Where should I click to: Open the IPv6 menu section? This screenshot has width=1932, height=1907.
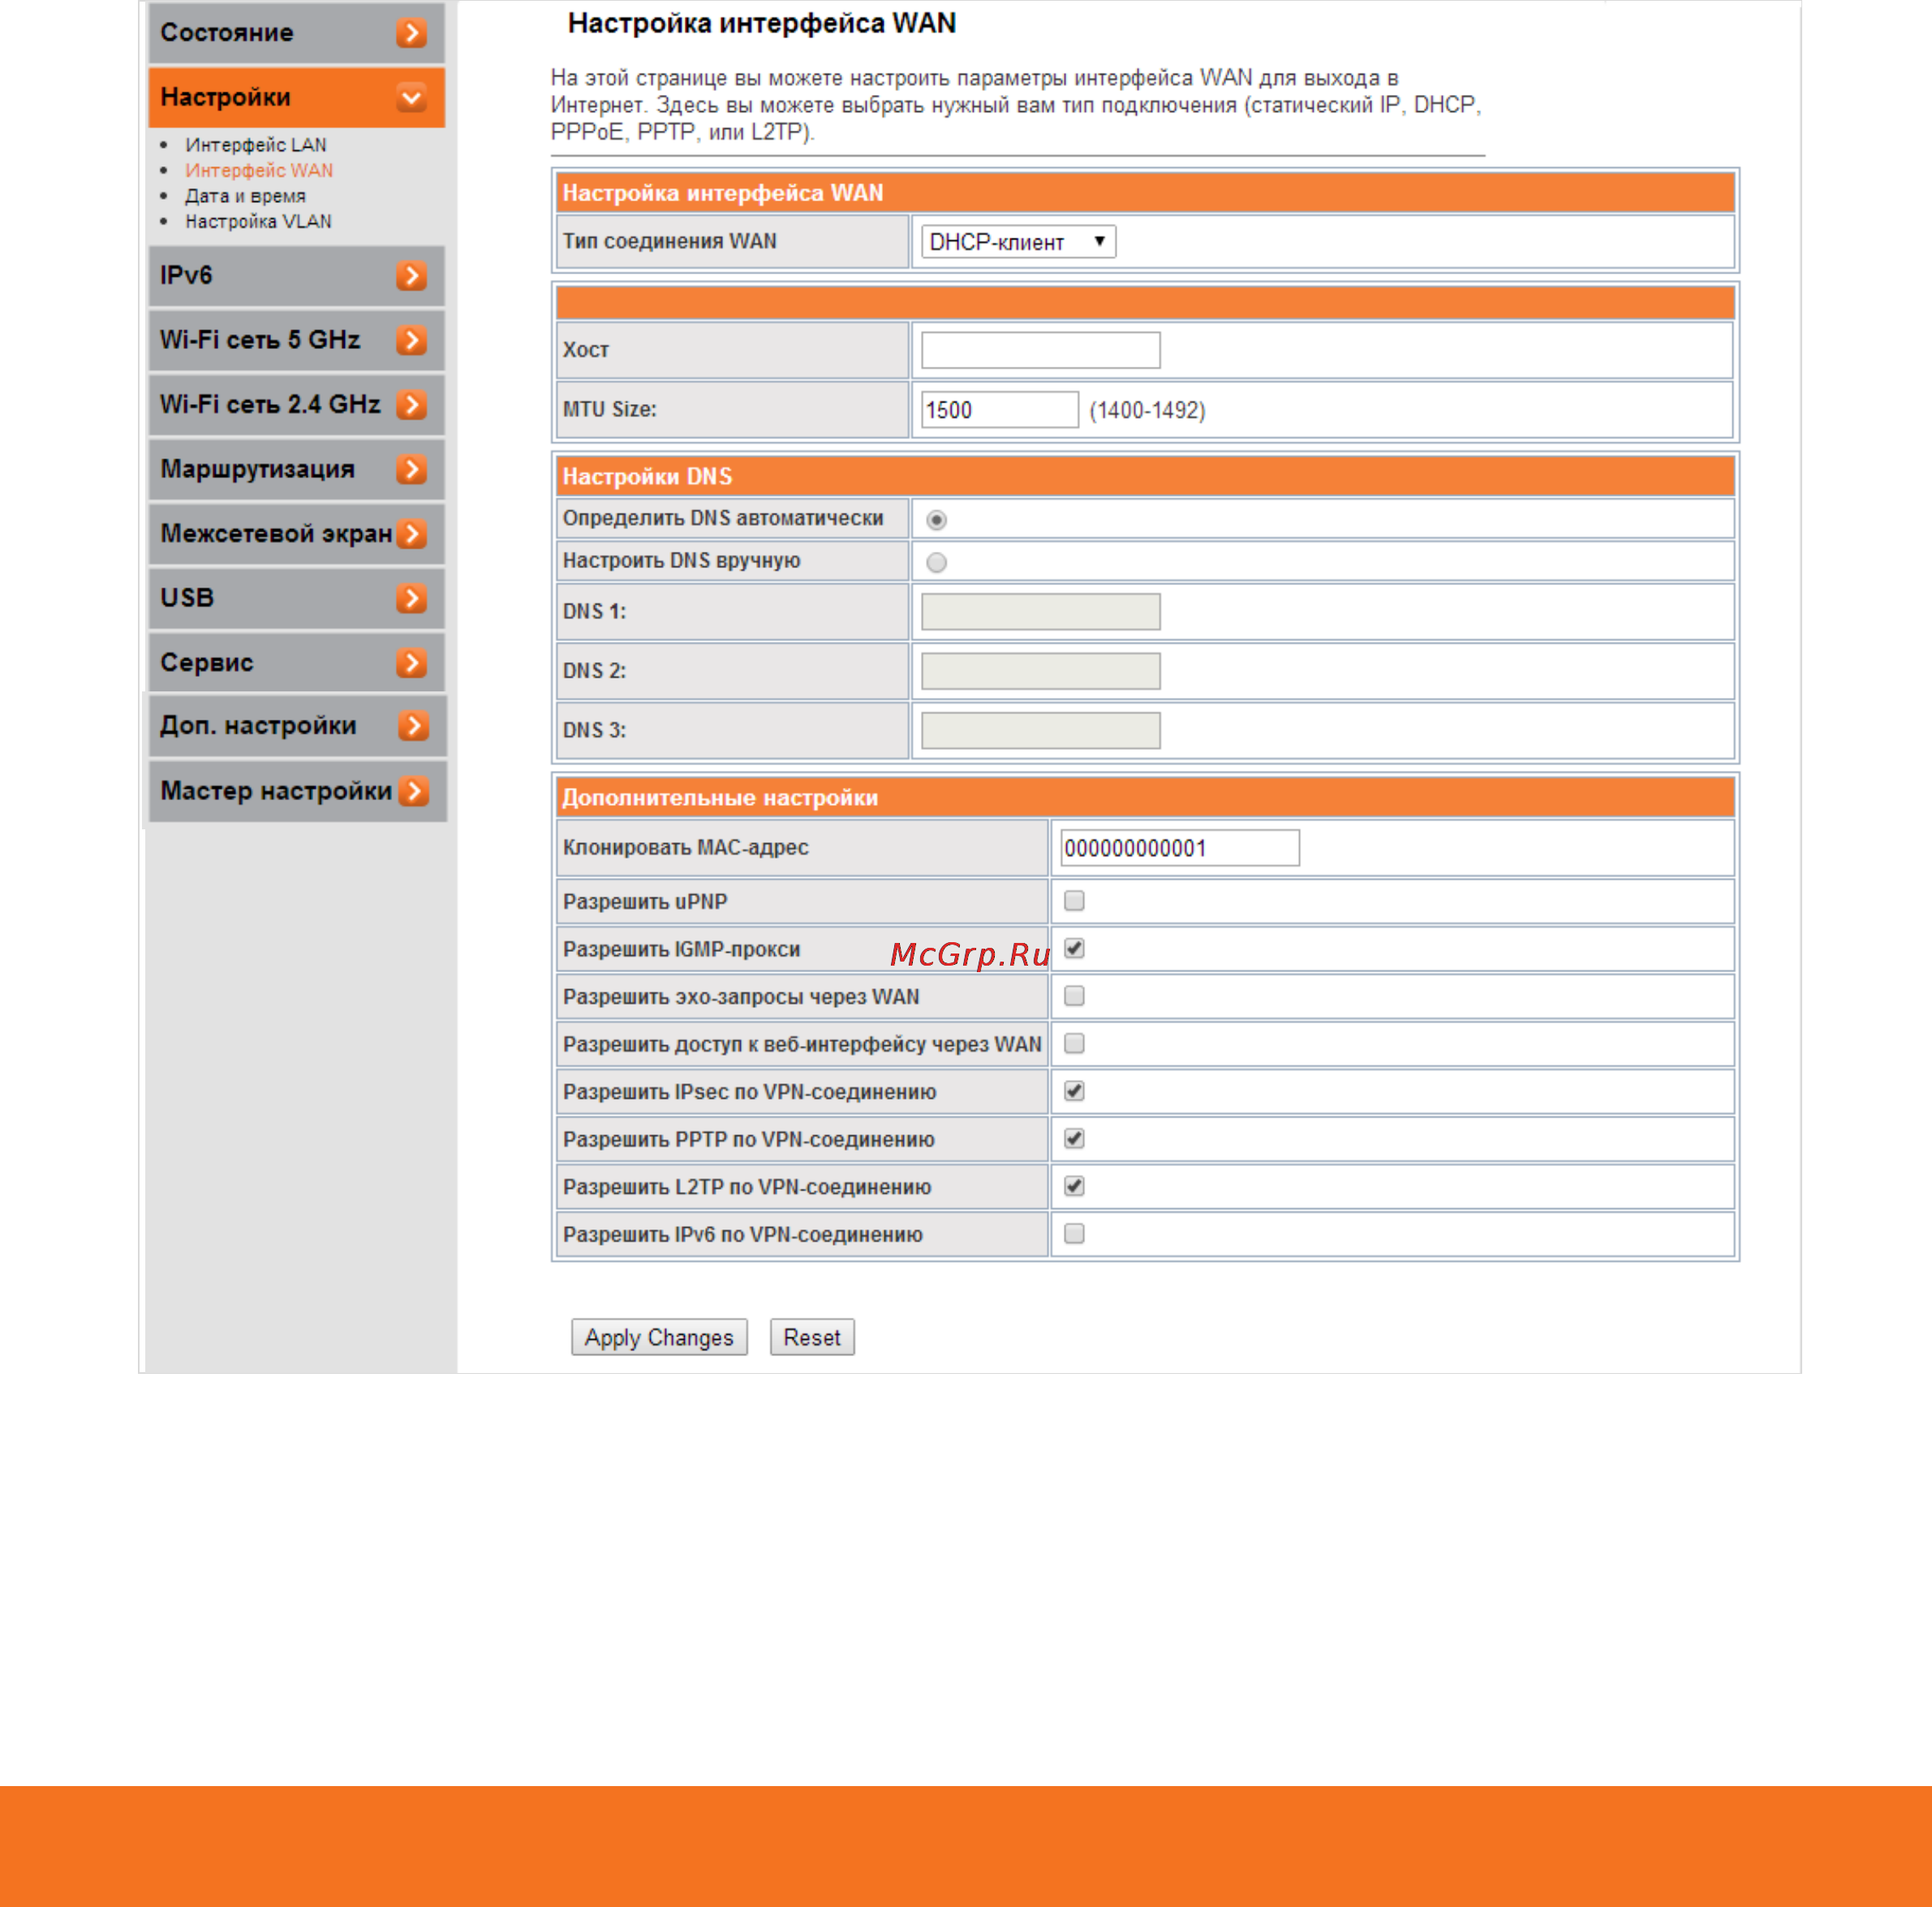296,276
